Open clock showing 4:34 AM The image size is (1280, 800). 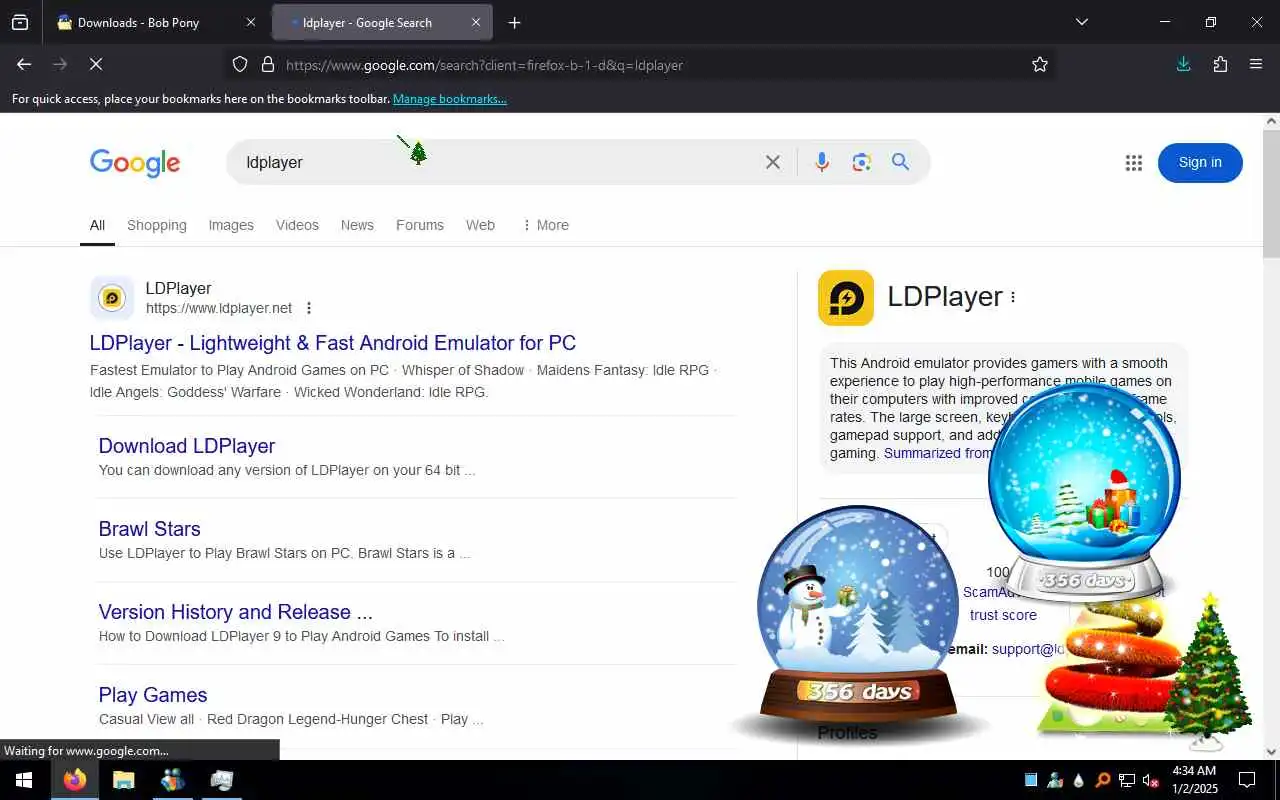point(1194,780)
